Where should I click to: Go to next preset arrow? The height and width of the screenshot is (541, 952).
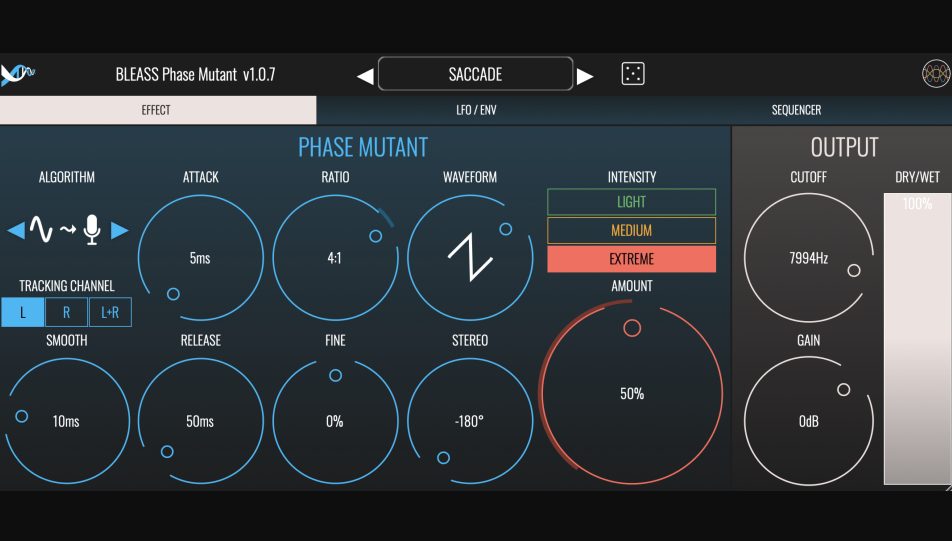tap(585, 77)
